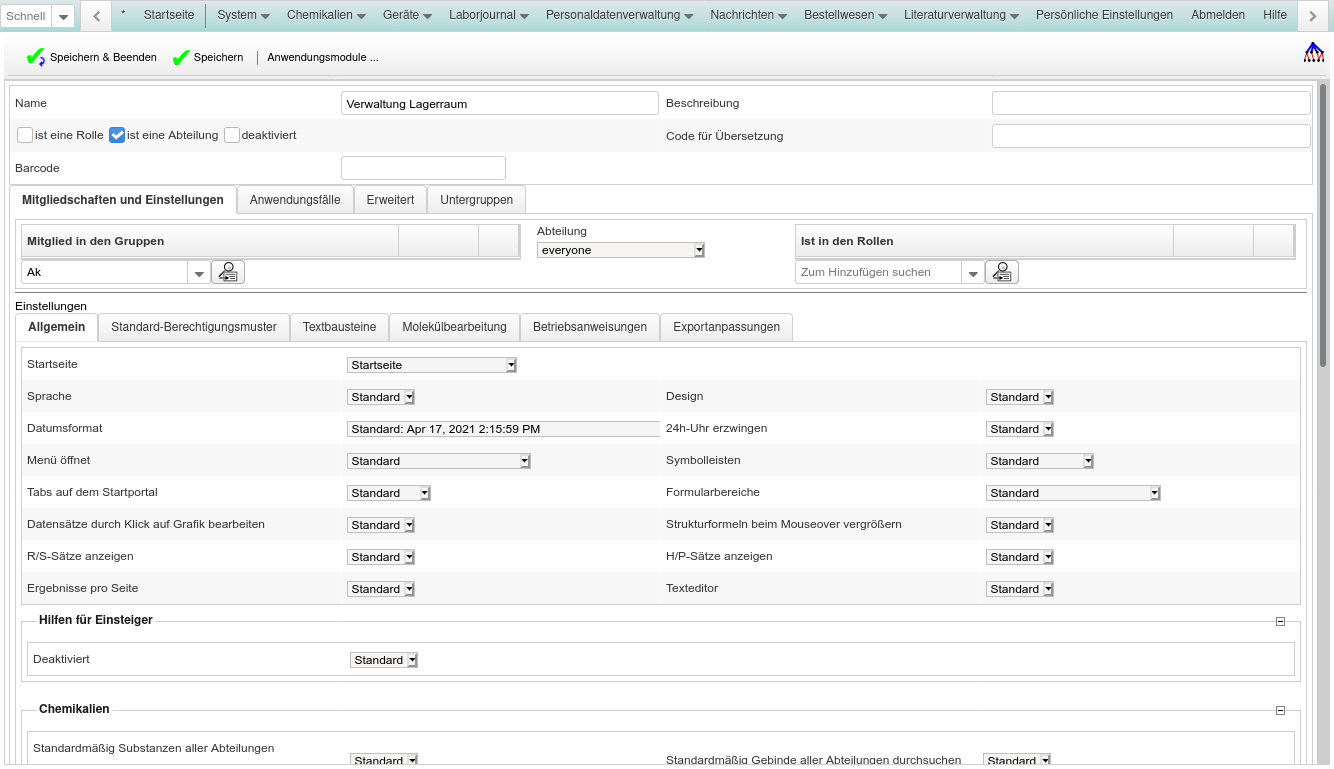This screenshot has width=1334, height=769.
Task: Expand the Sprache dropdown
Action: point(381,397)
